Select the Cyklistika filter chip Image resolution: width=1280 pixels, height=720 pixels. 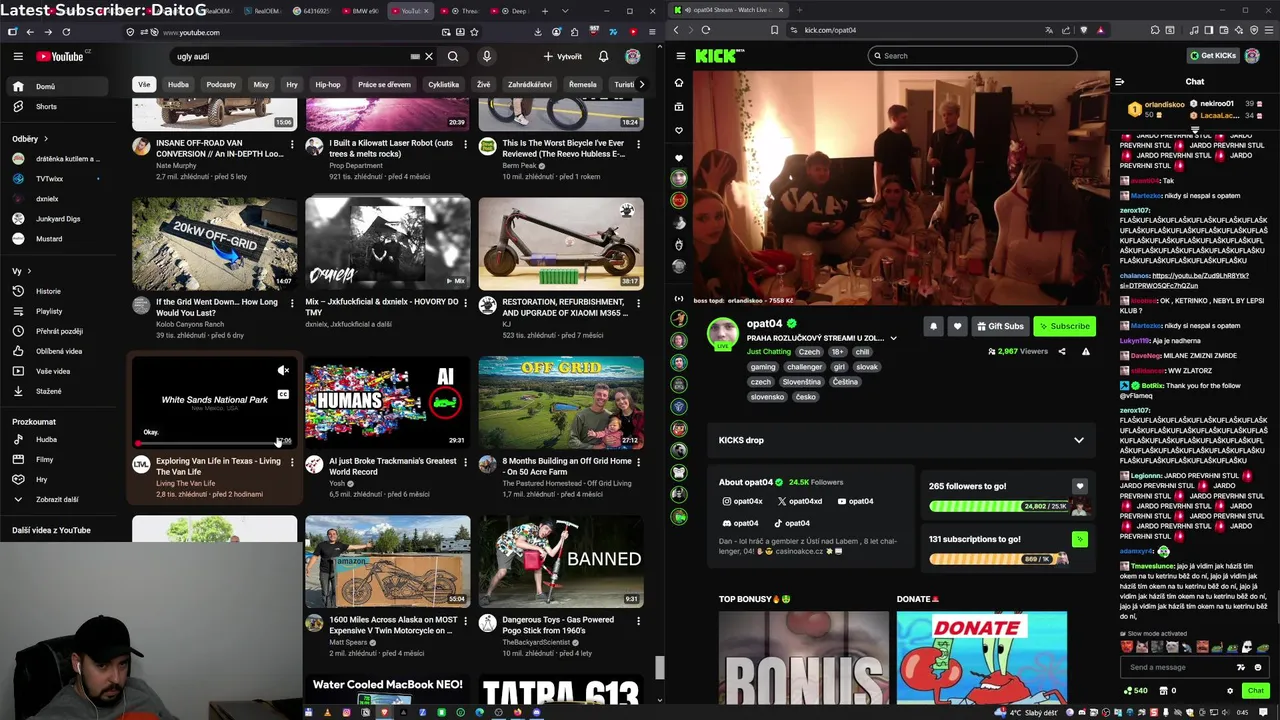(x=443, y=85)
